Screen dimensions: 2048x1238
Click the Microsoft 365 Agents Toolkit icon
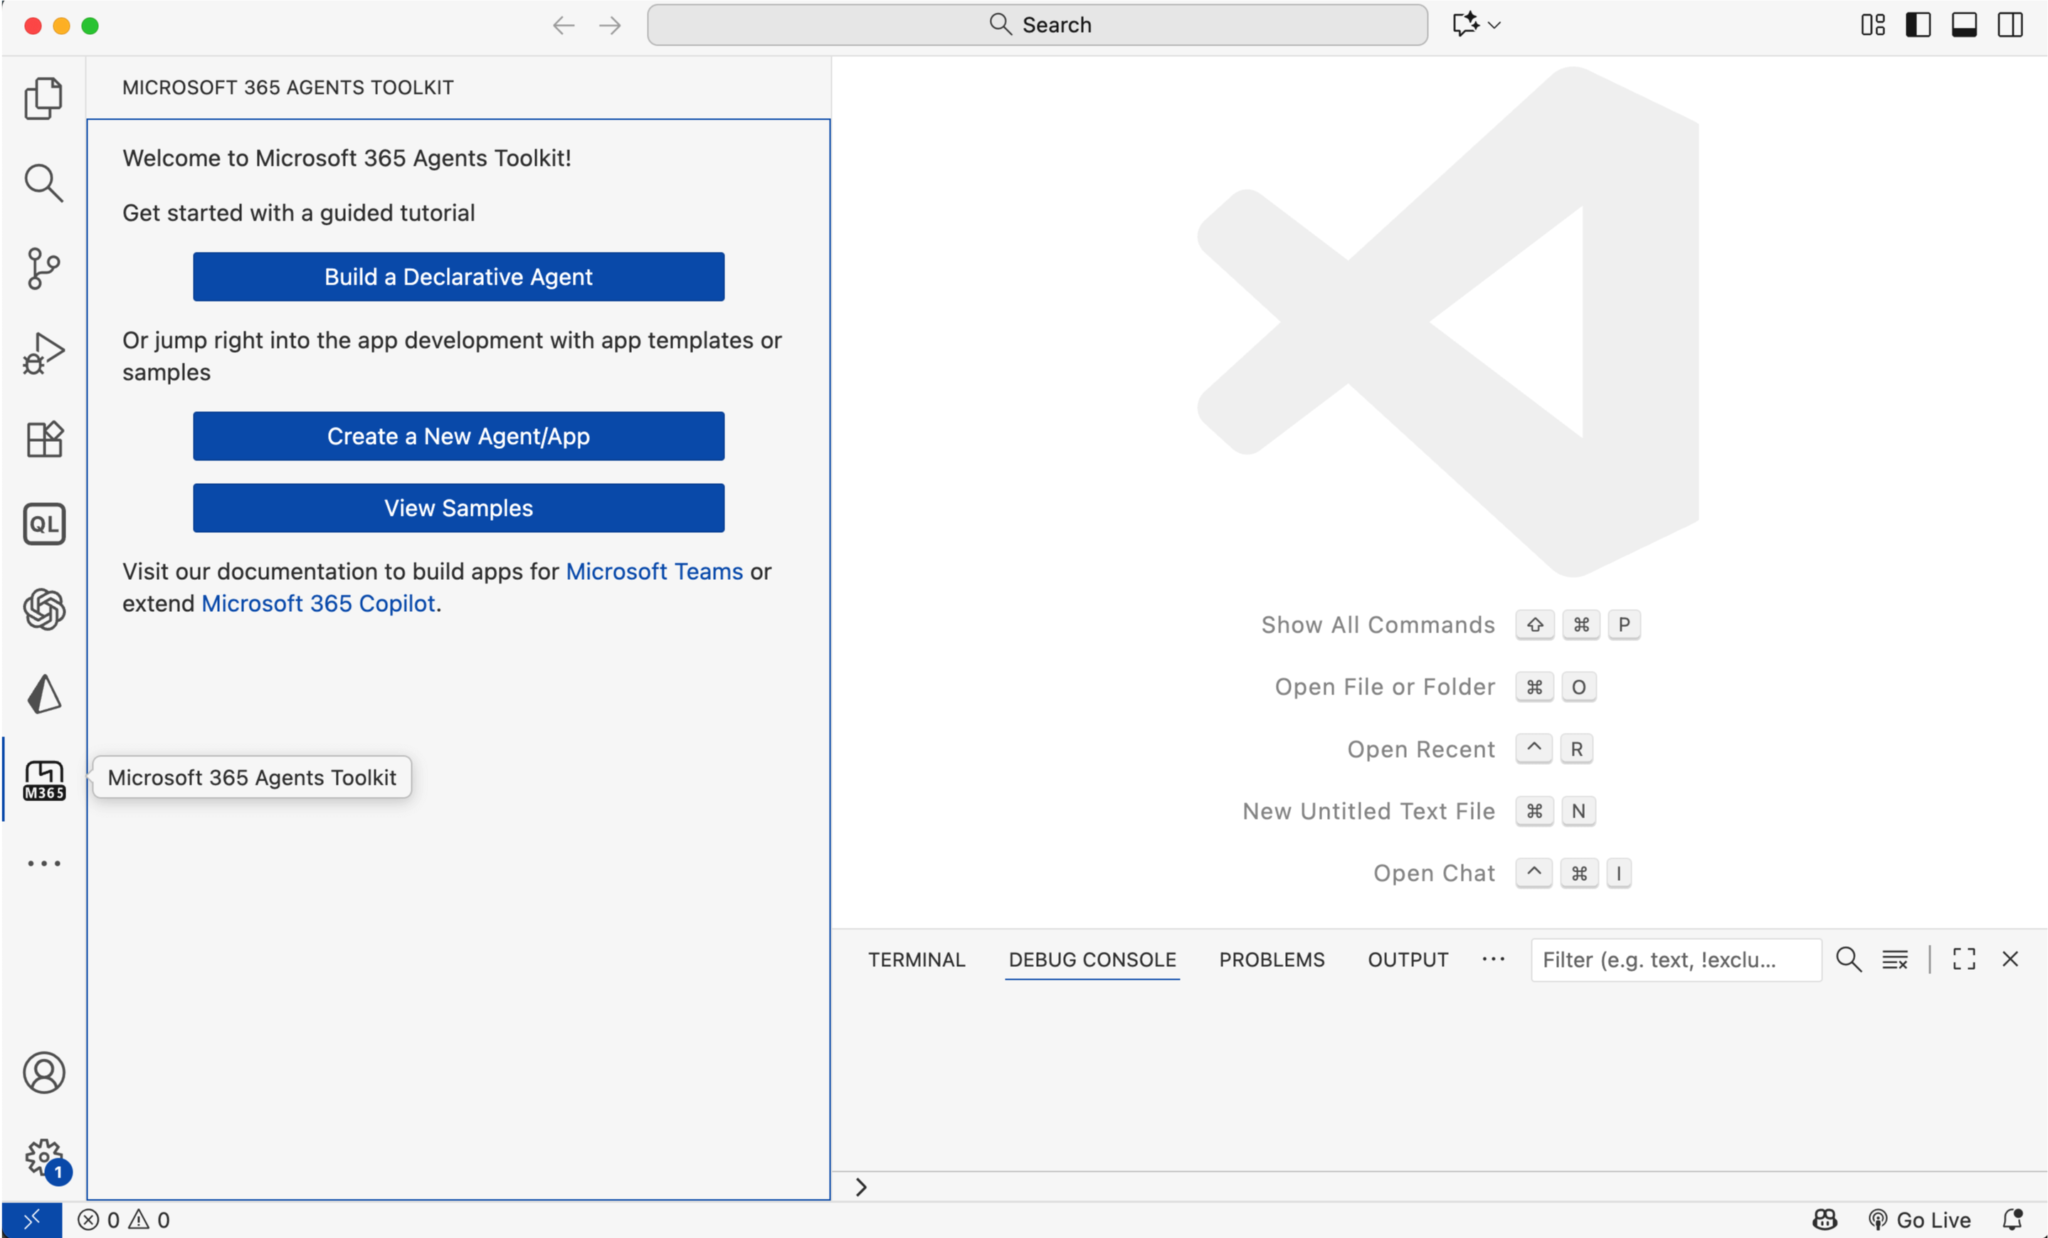[43, 780]
